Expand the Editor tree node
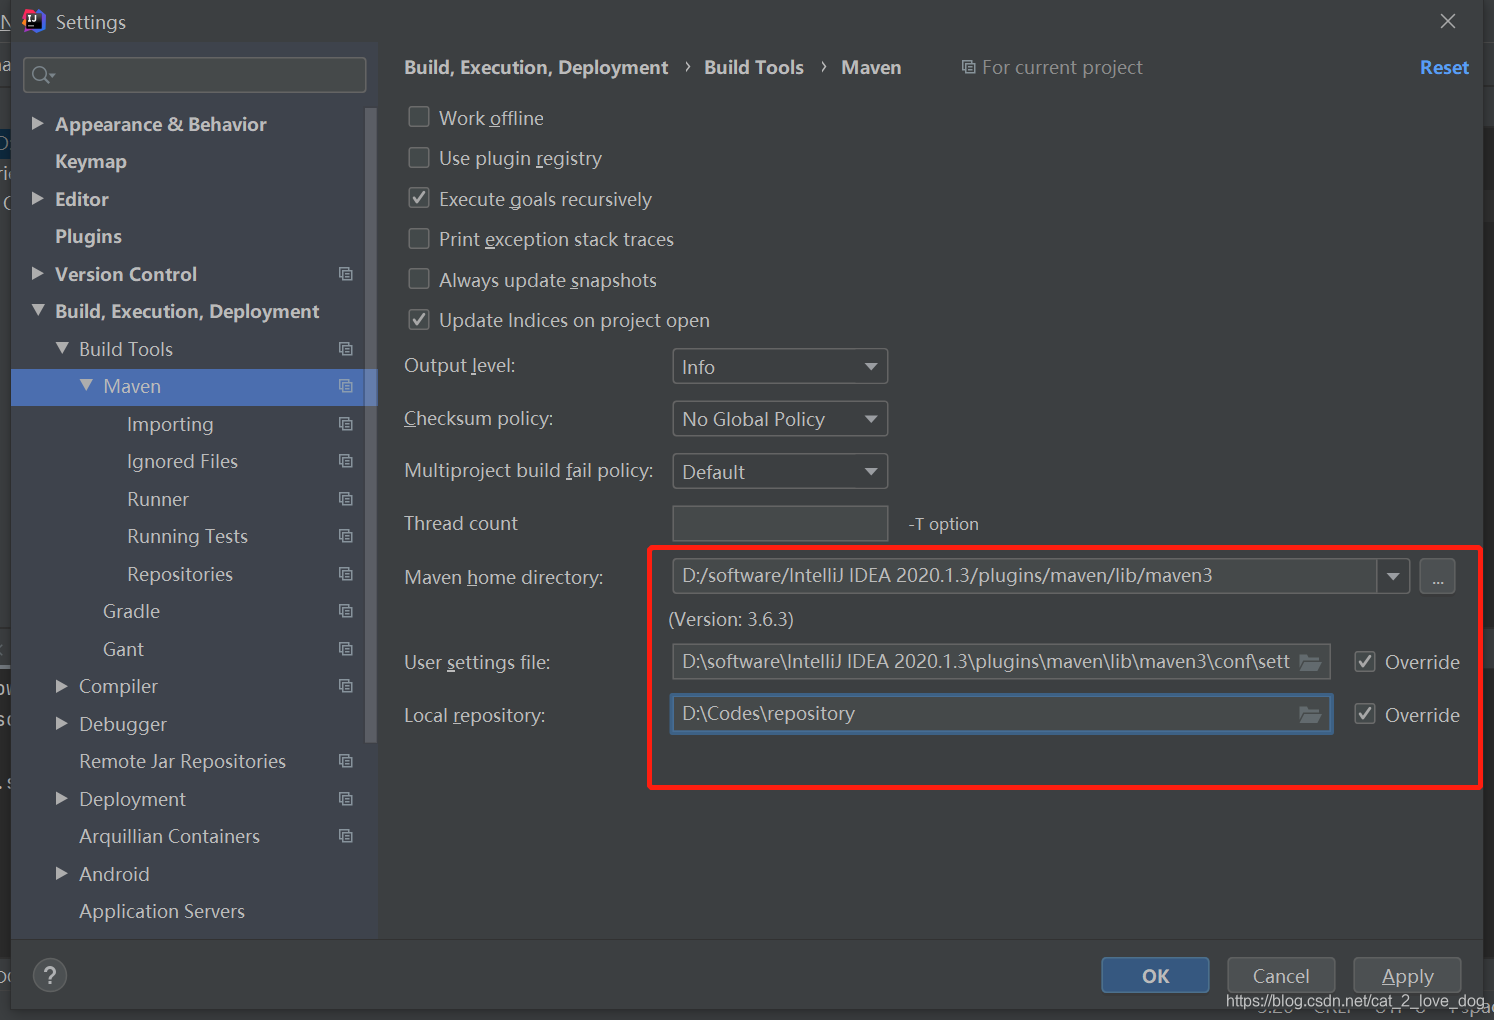 [38, 198]
